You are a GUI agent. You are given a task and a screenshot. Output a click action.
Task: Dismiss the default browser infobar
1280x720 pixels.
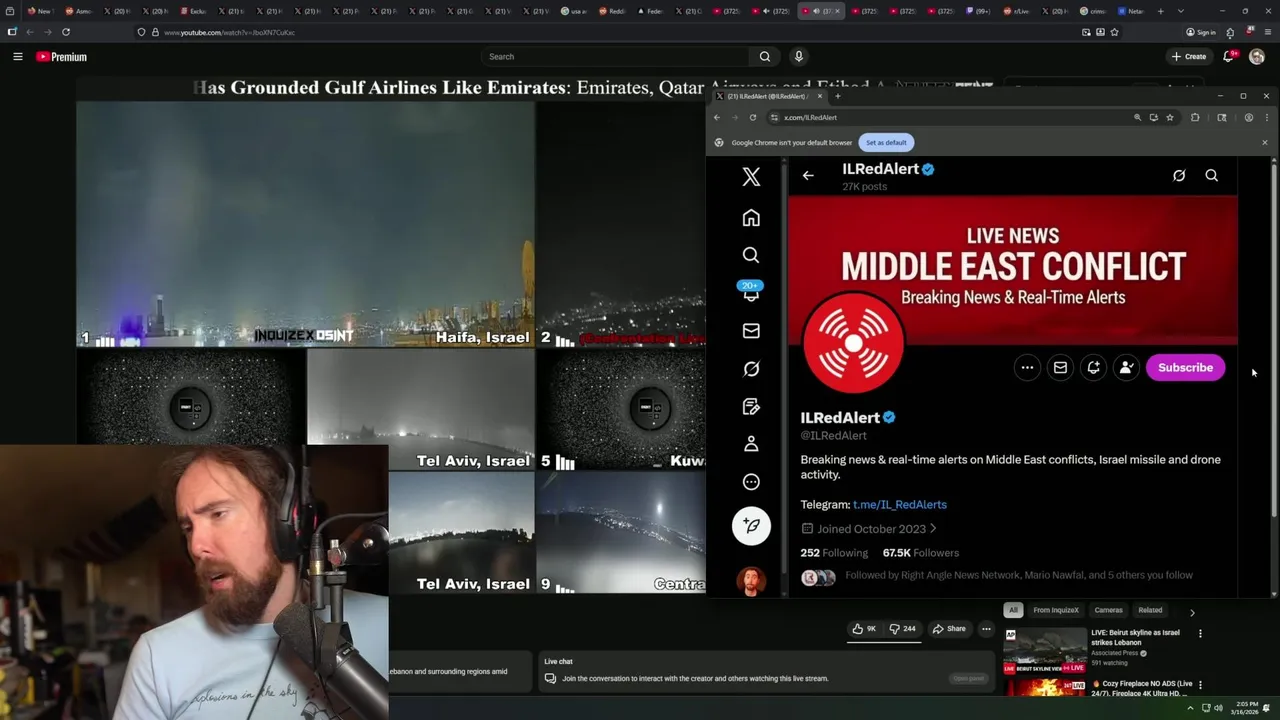coord(1264,143)
